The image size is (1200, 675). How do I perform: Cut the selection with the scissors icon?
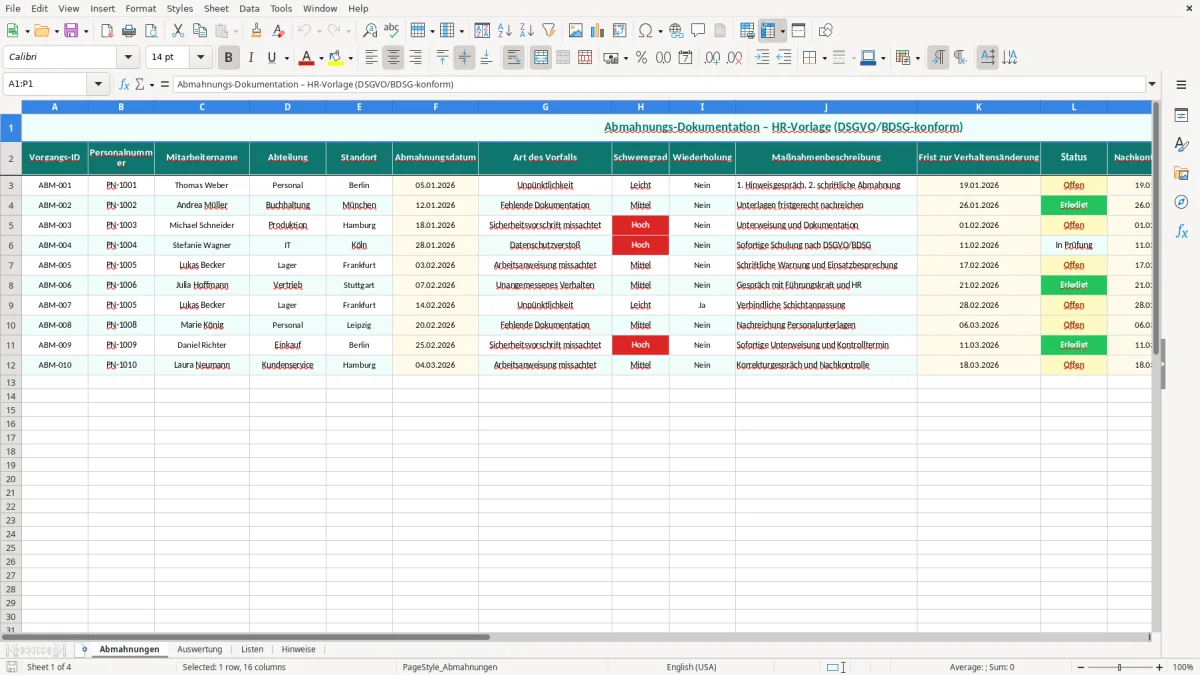coord(178,31)
